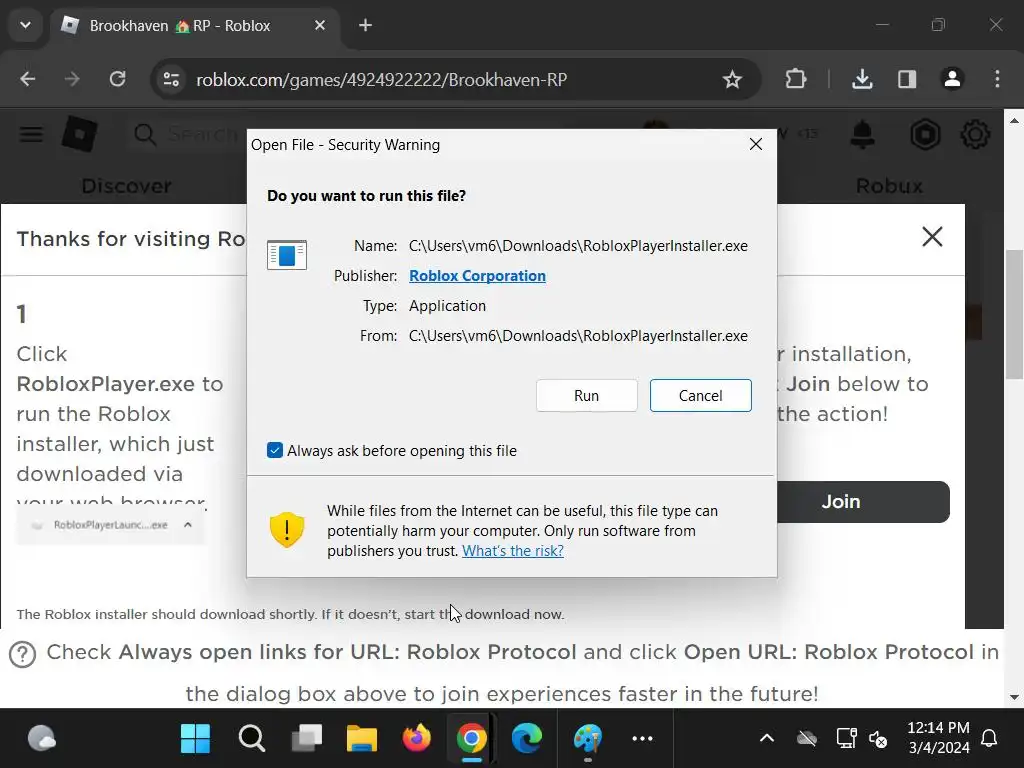Close the Thanks for visiting Roblox popup
Viewport: 1024px width, 768px height.
932,236
